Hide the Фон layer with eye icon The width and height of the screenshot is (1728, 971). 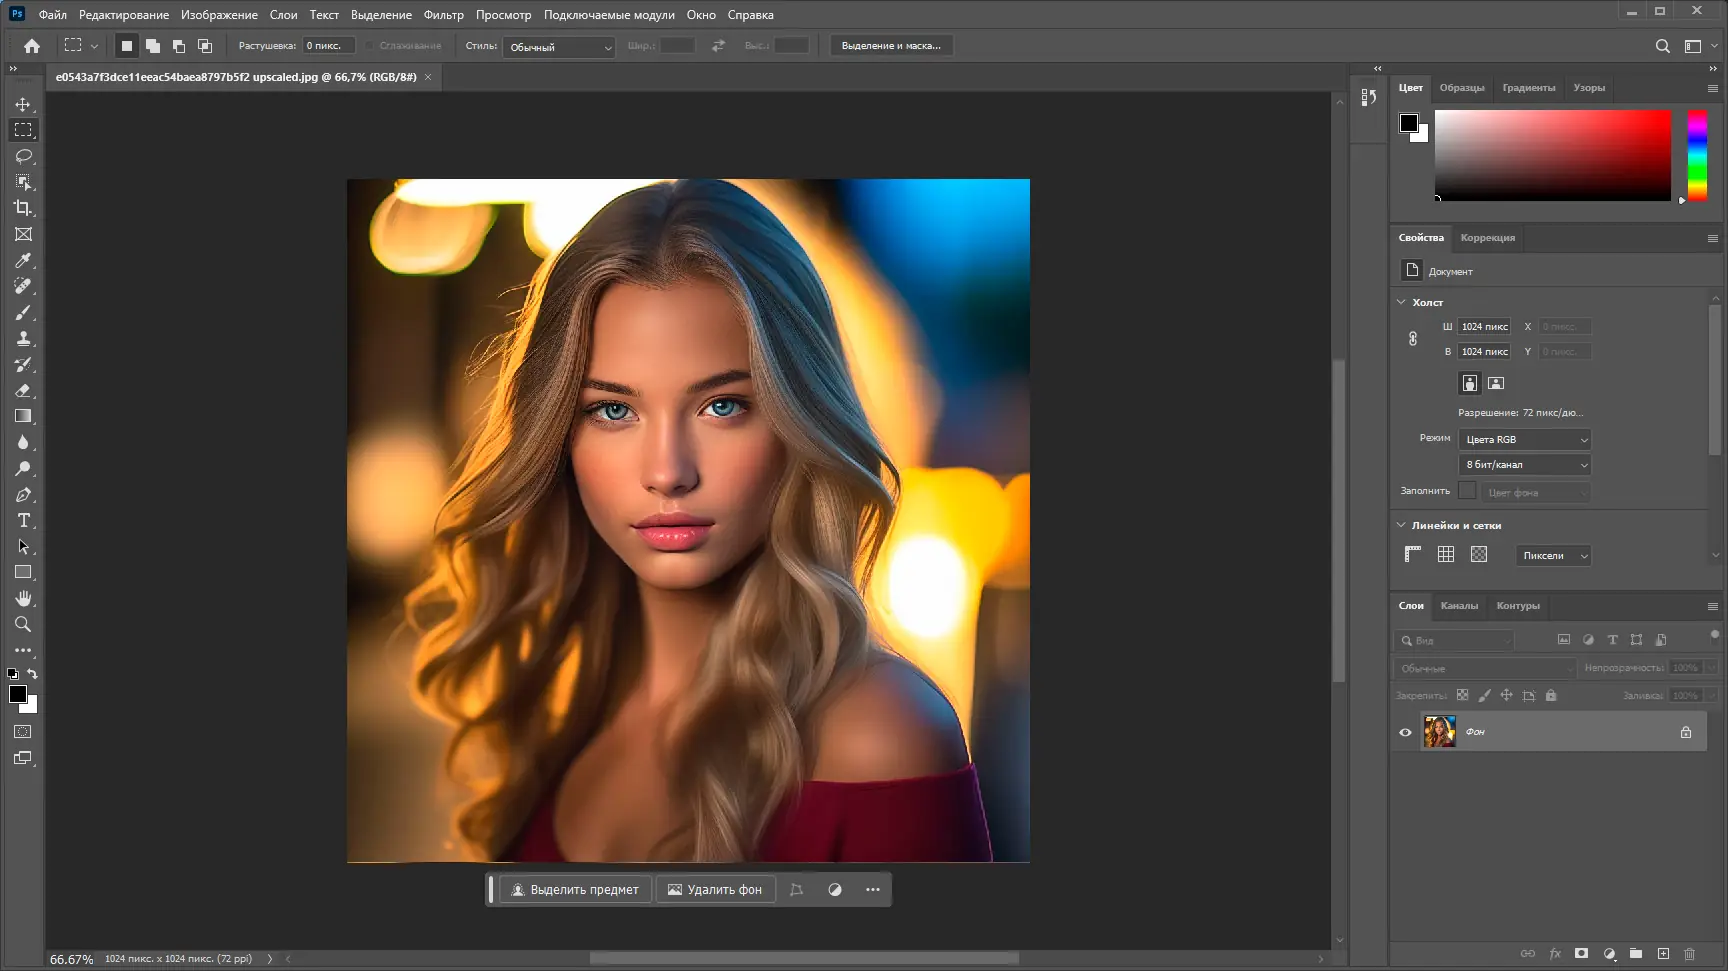(x=1405, y=732)
